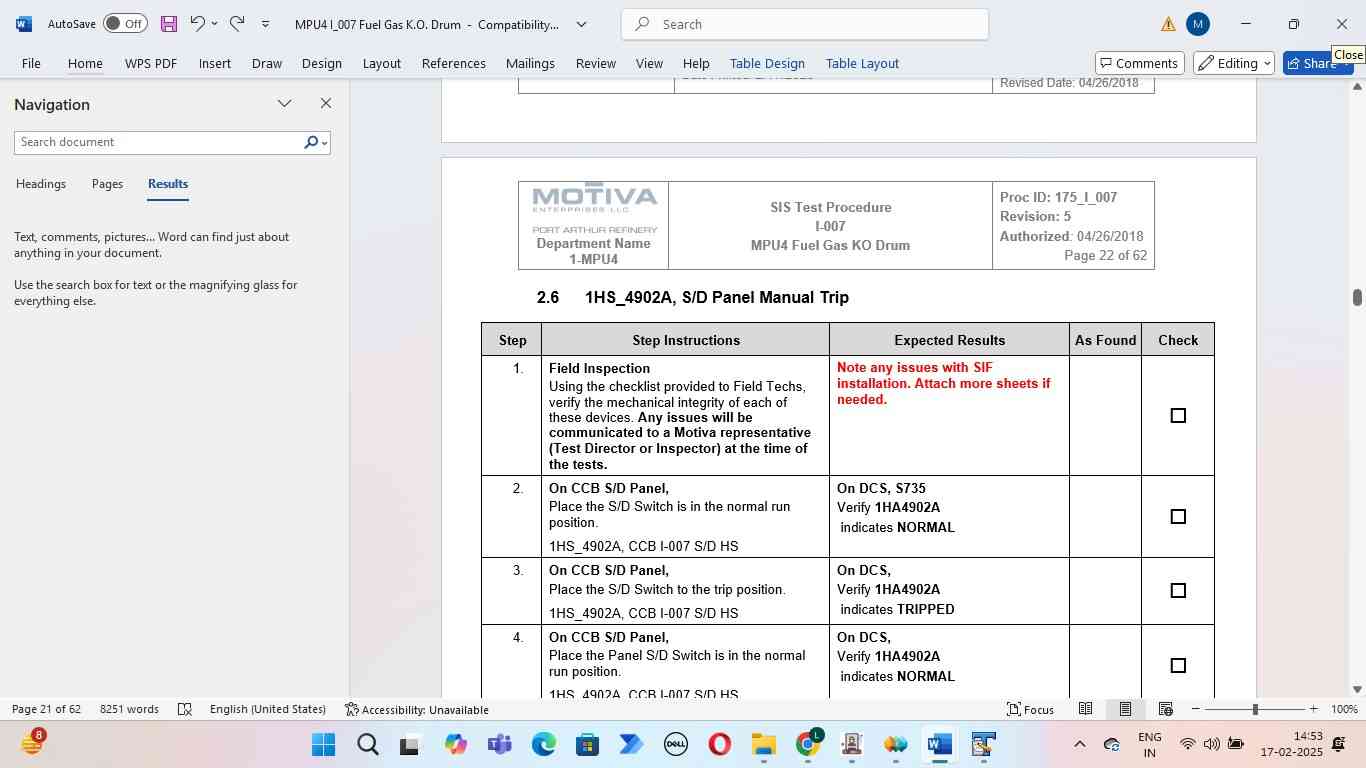Viewport: 1366px width, 768px height.
Task: Click the Task View taskbar icon
Action: 411,745
